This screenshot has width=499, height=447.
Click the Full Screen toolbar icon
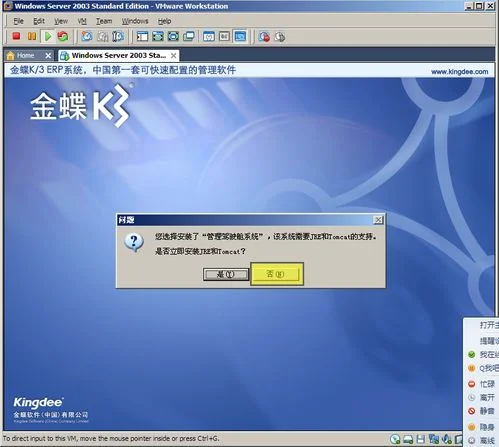pyautogui.click(x=173, y=36)
